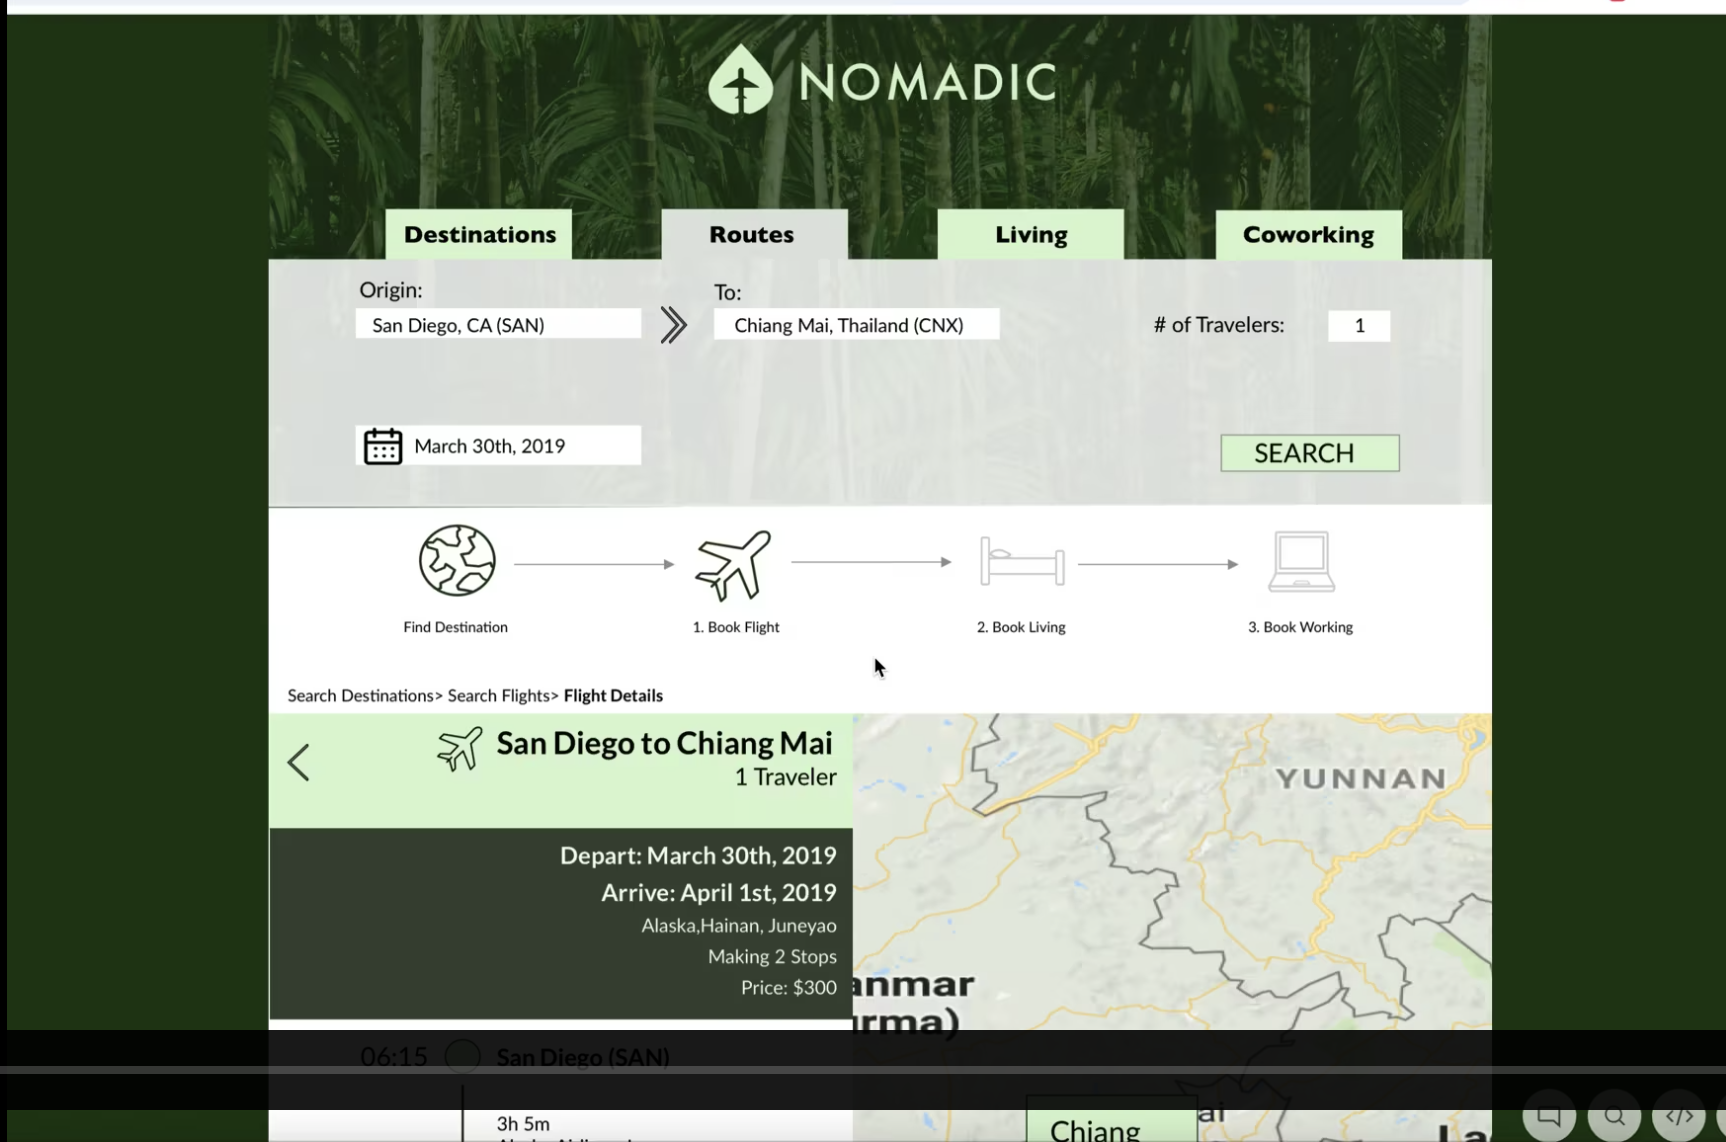Click Depart: March 30th, 2019 text
The image size is (1726, 1142).
(x=698, y=855)
